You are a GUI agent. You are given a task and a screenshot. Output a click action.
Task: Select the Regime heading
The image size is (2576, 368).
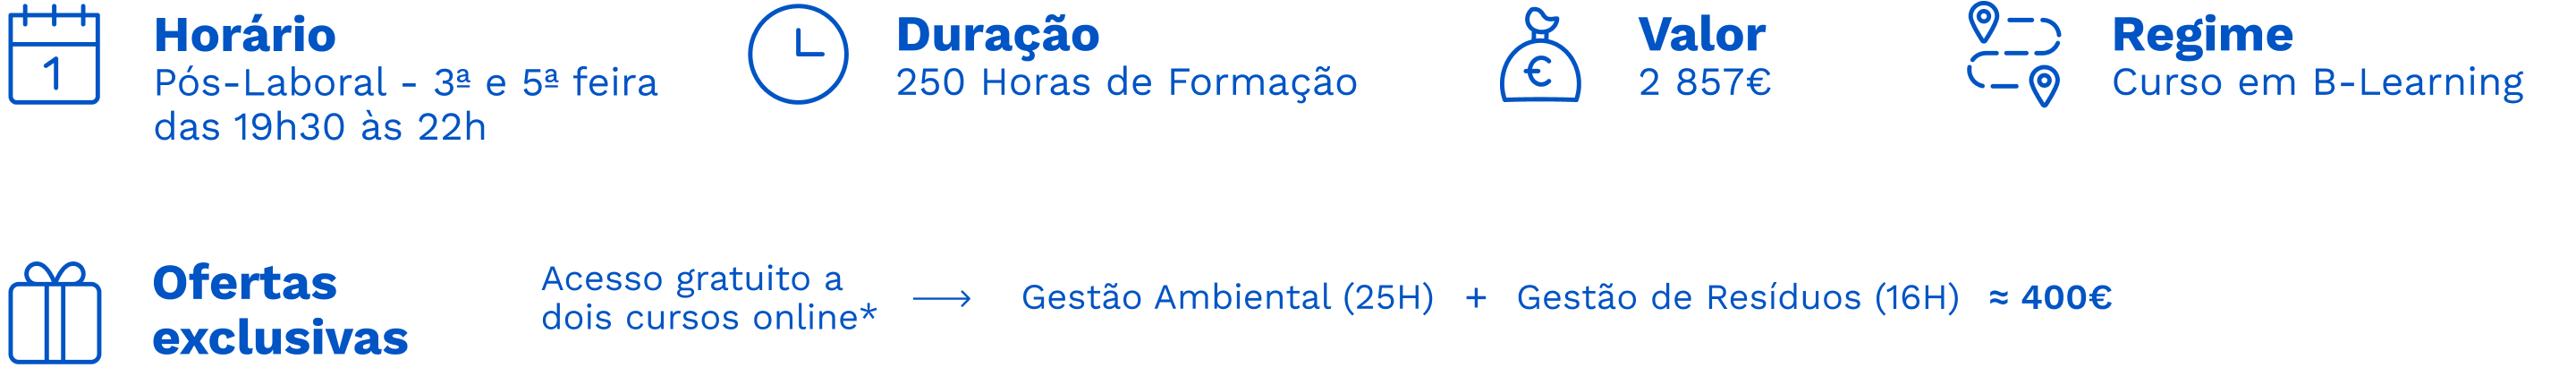tap(2202, 36)
